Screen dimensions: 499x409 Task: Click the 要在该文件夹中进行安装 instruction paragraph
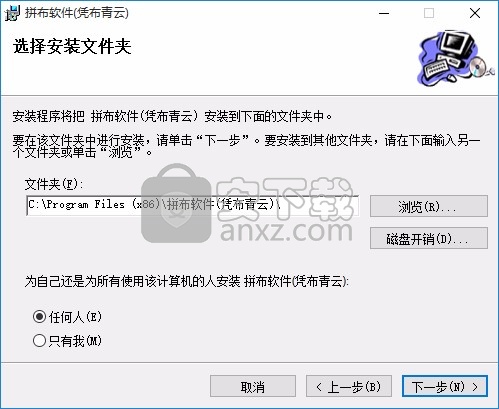click(x=246, y=146)
